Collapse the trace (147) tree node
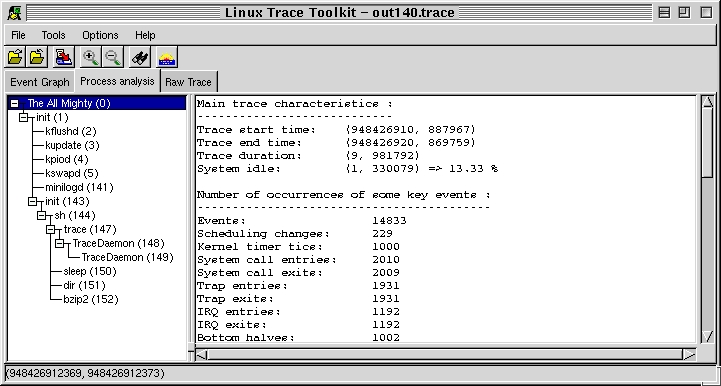Image resolution: width=721 pixels, height=386 pixels. click(51, 230)
